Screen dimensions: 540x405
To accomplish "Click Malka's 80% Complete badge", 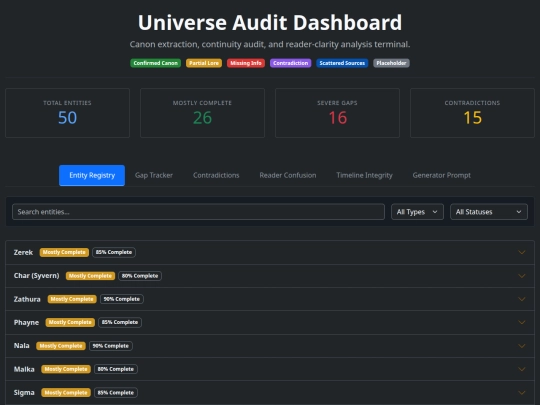I will [x=116, y=369].
